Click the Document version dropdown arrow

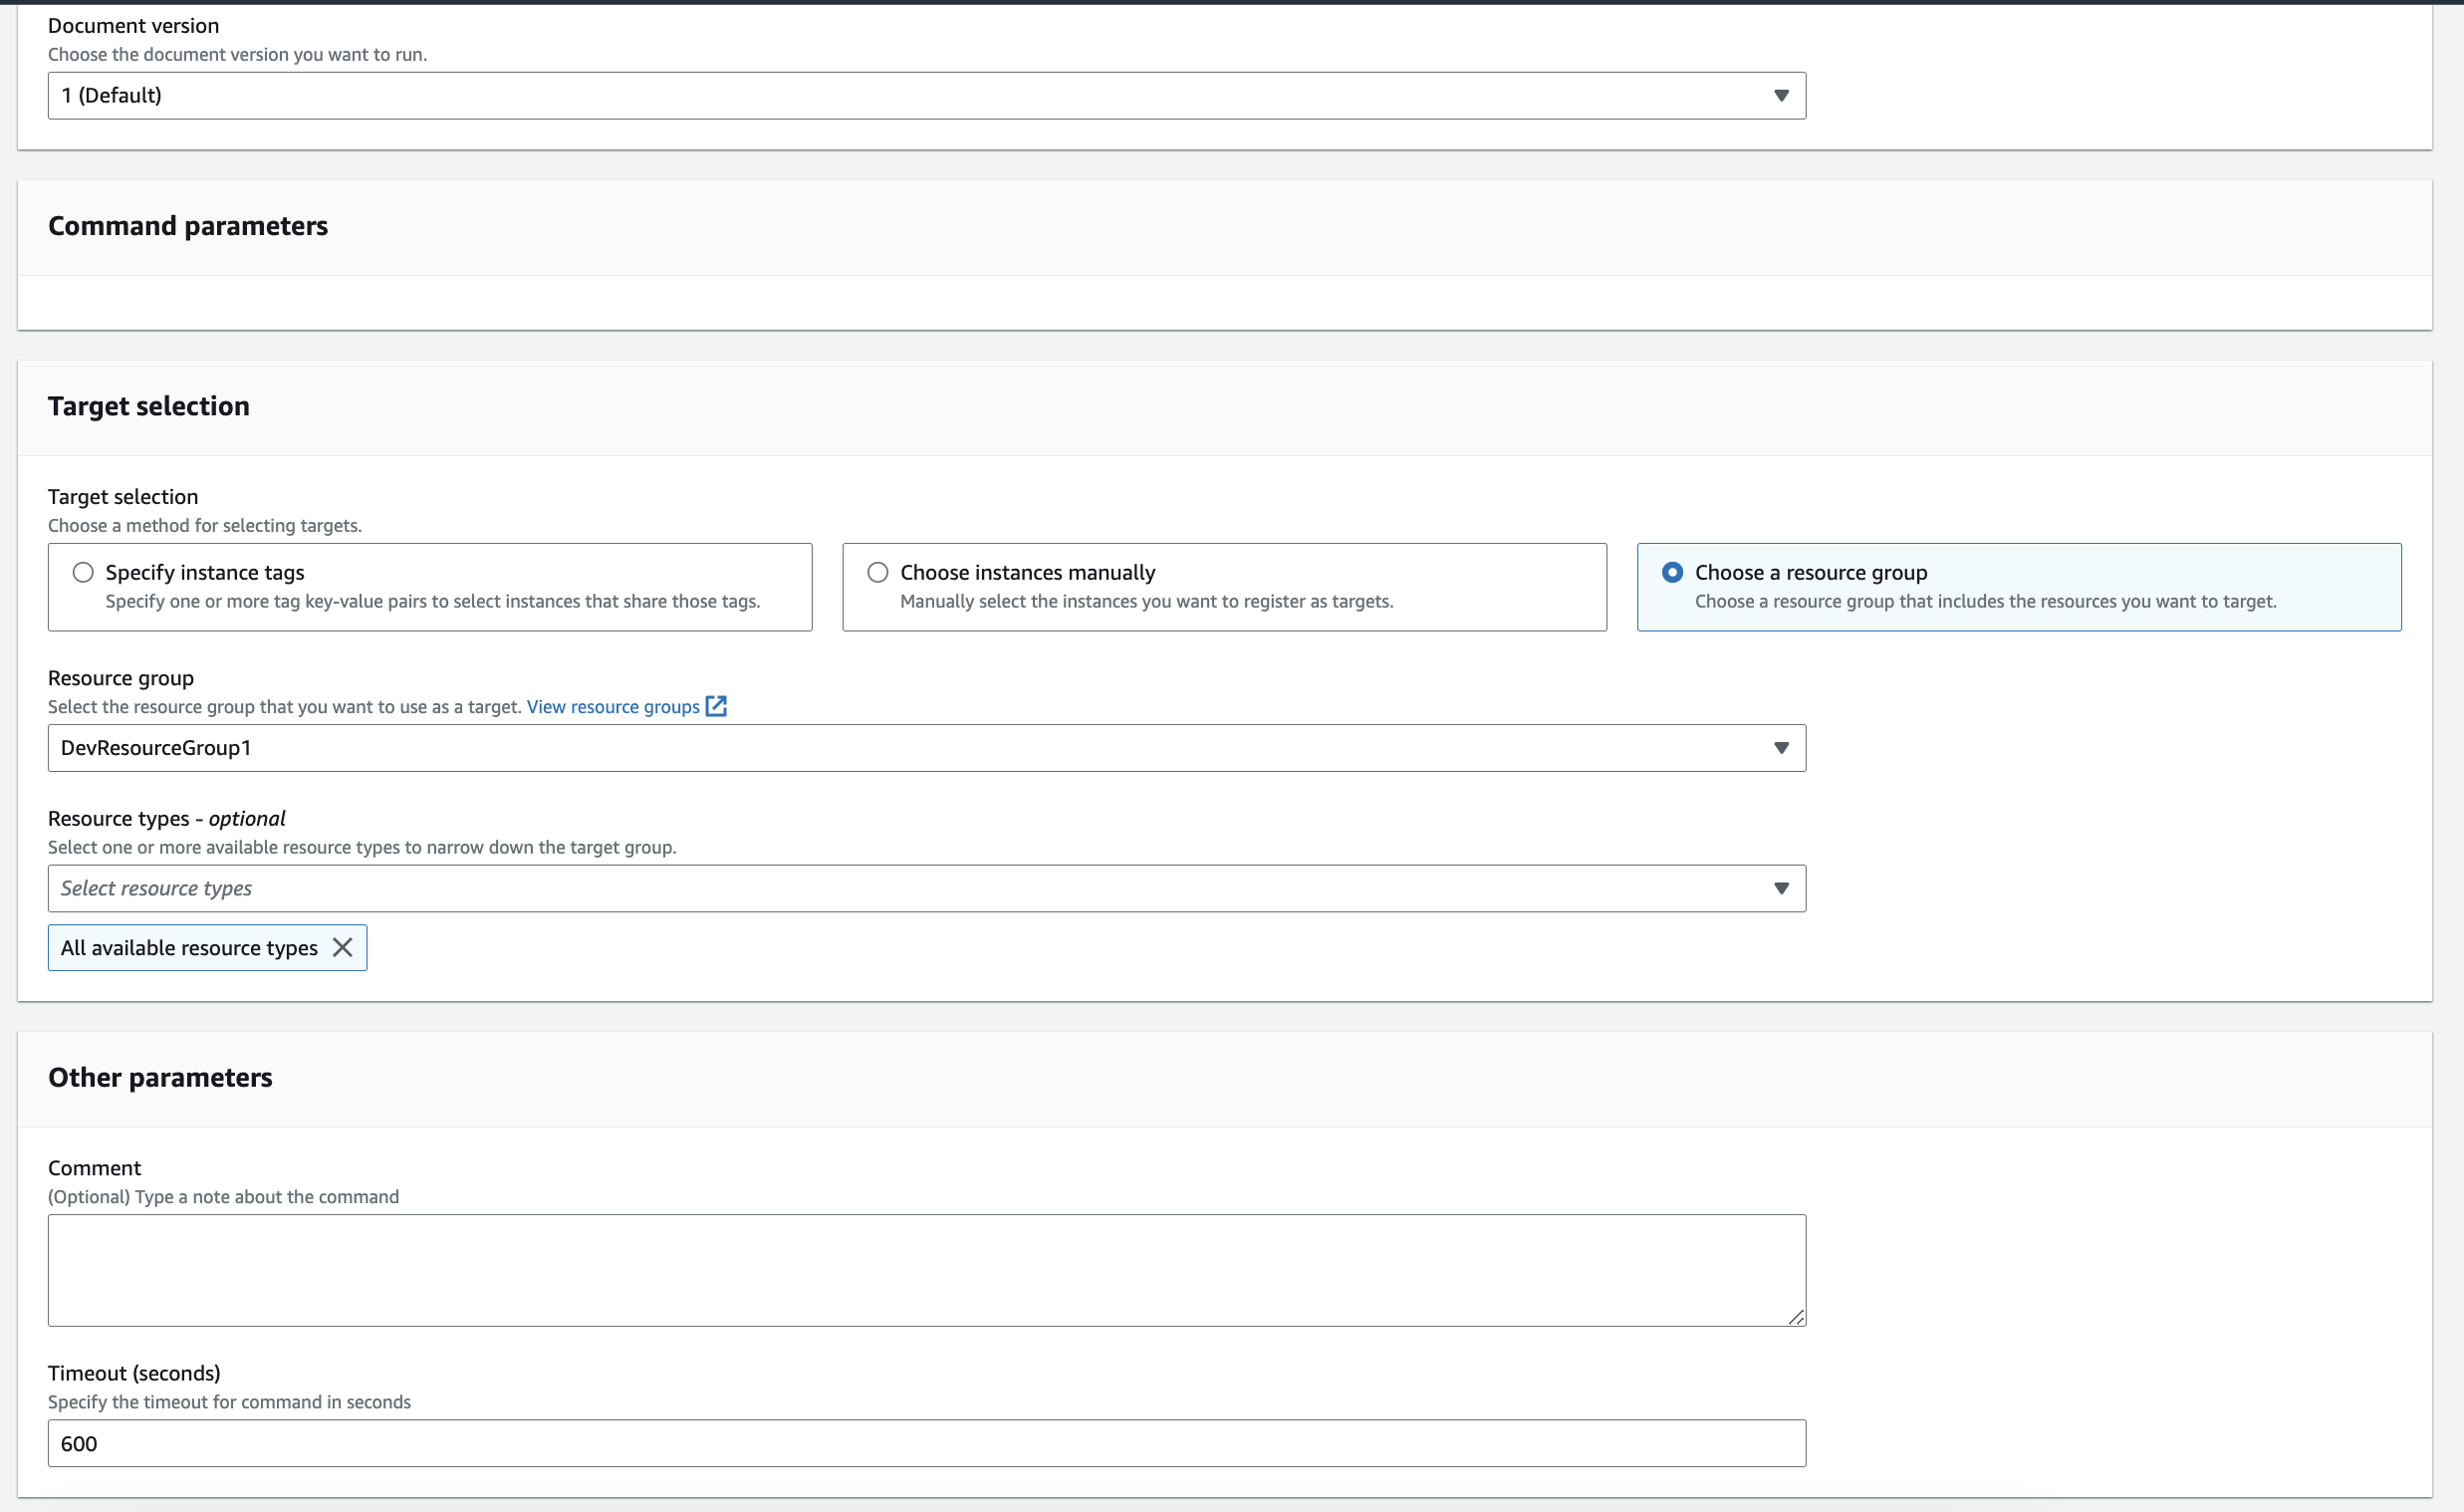[x=1780, y=95]
